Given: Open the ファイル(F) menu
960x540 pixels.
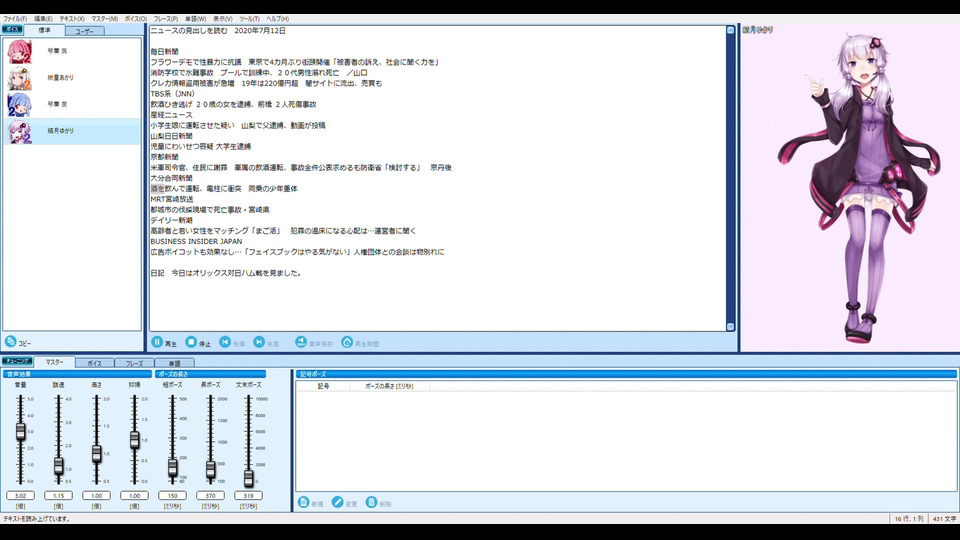Looking at the screenshot, I should [15, 19].
